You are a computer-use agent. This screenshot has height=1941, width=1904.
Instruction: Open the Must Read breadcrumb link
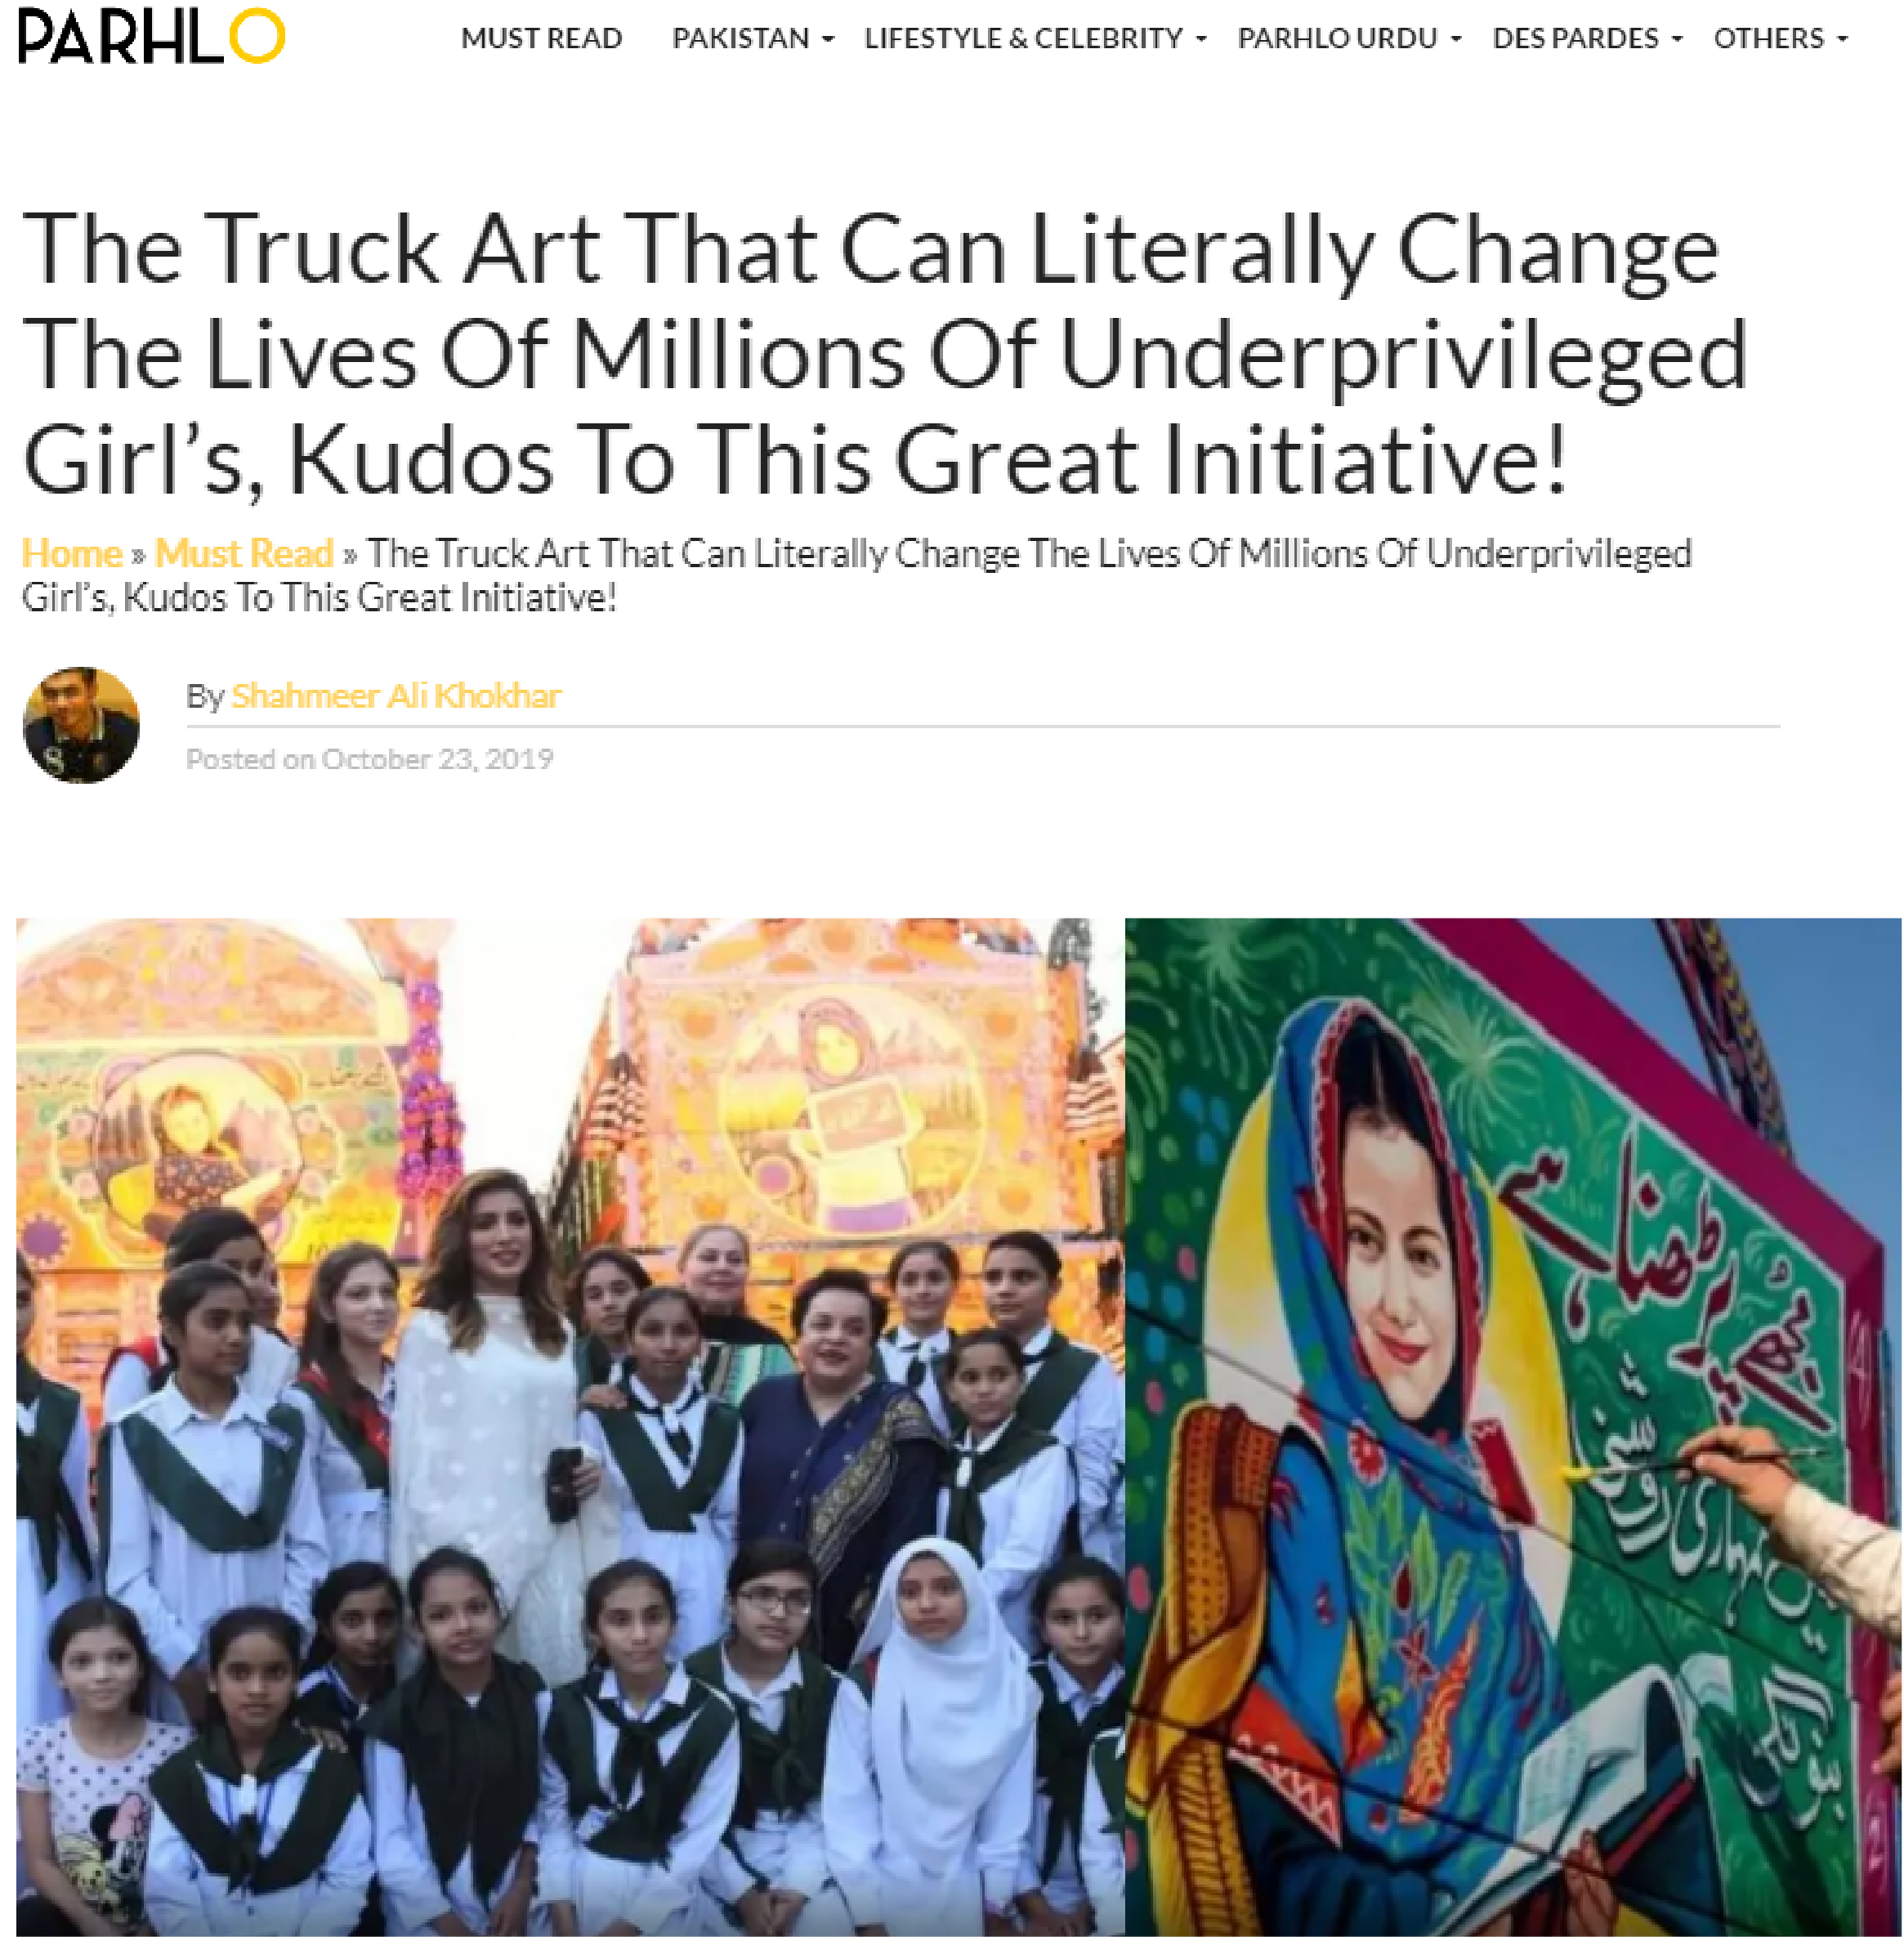click(244, 553)
